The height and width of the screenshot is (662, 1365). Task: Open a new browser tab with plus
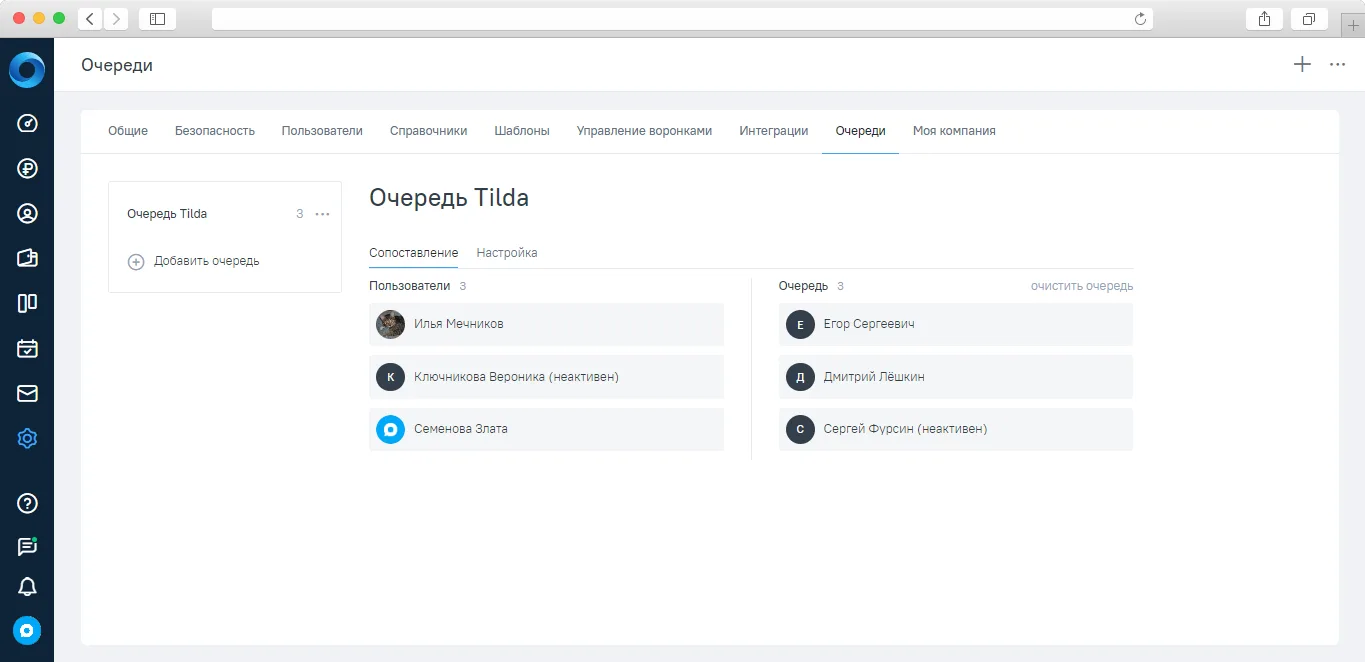pos(1354,26)
